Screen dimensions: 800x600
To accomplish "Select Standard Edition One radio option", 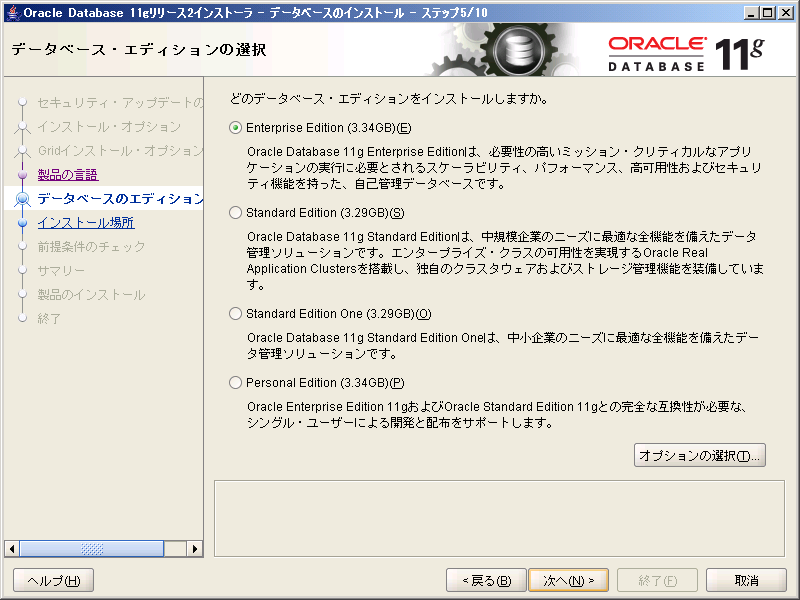I will coord(236,314).
